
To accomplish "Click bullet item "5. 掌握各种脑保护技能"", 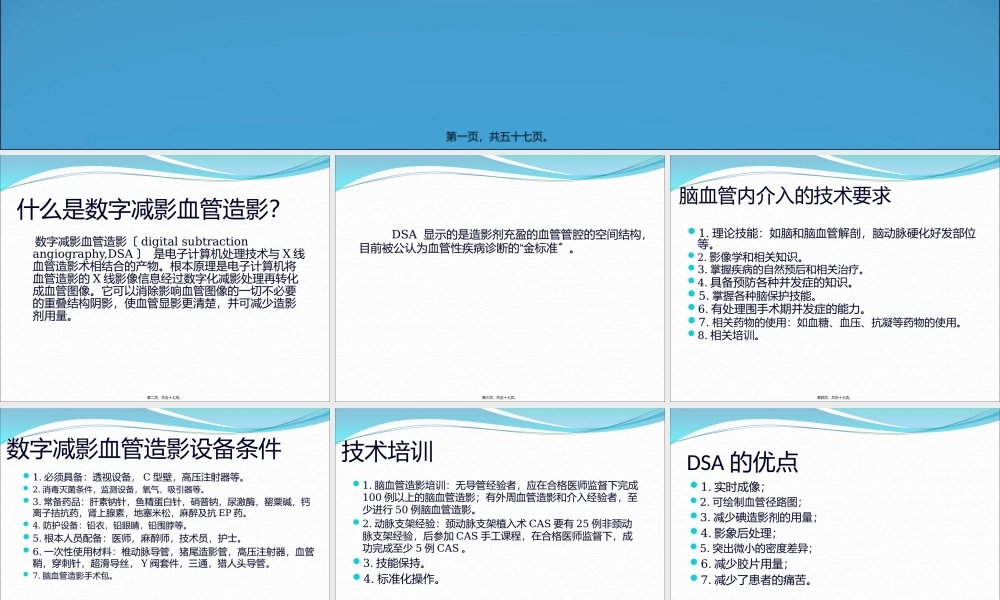I will 773,296.
